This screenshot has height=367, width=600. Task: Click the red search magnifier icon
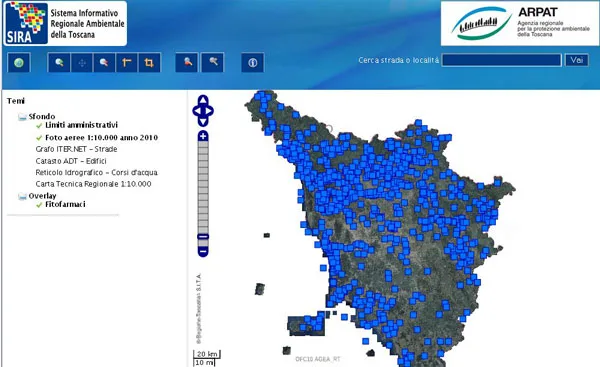(x=187, y=62)
